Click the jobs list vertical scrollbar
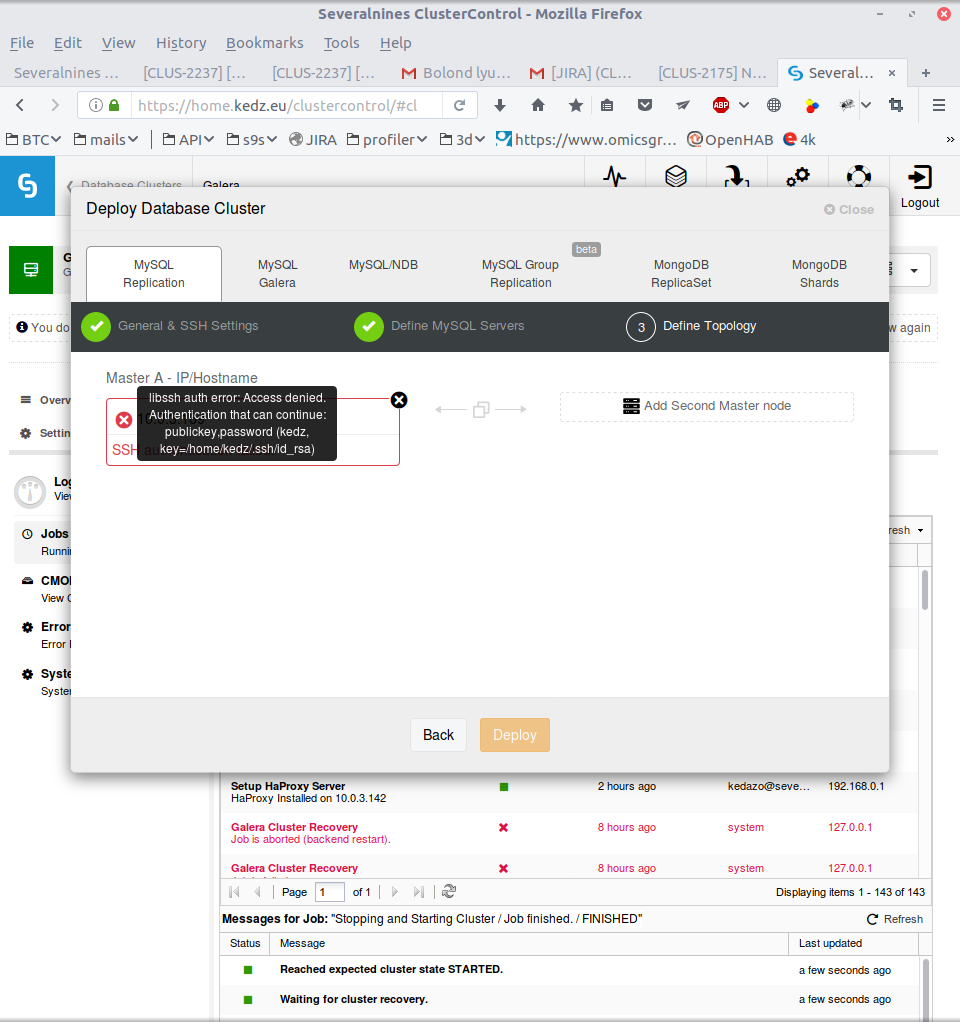The width and height of the screenshot is (960, 1022). pos(925,590)
